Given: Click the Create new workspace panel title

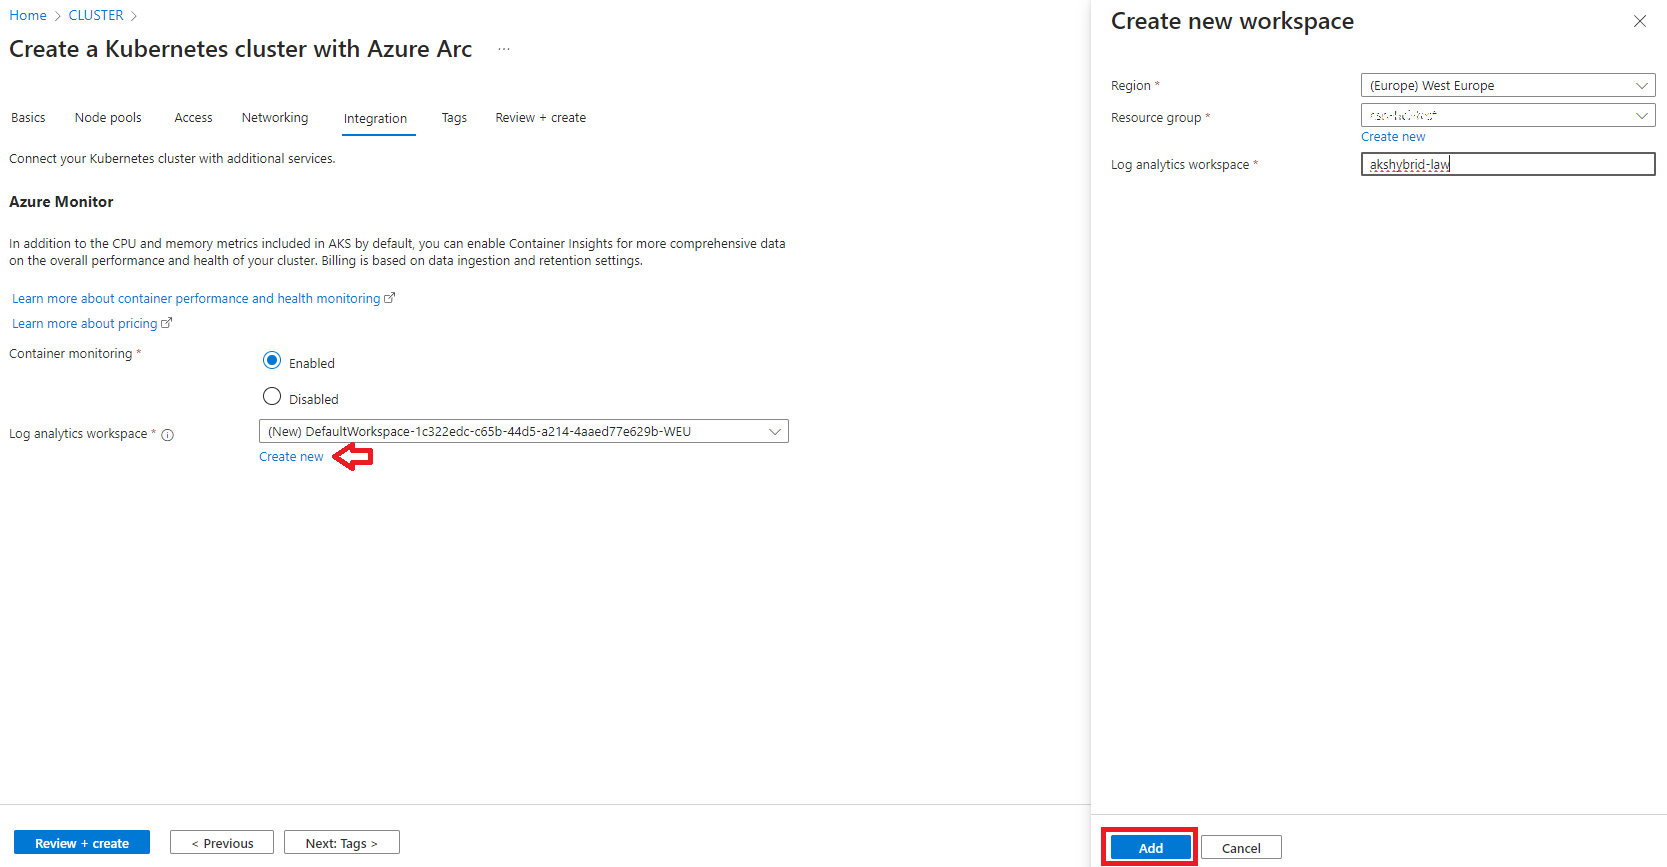Looking at the screenshot, I should pyautogui.click(x=1232, y=21).
